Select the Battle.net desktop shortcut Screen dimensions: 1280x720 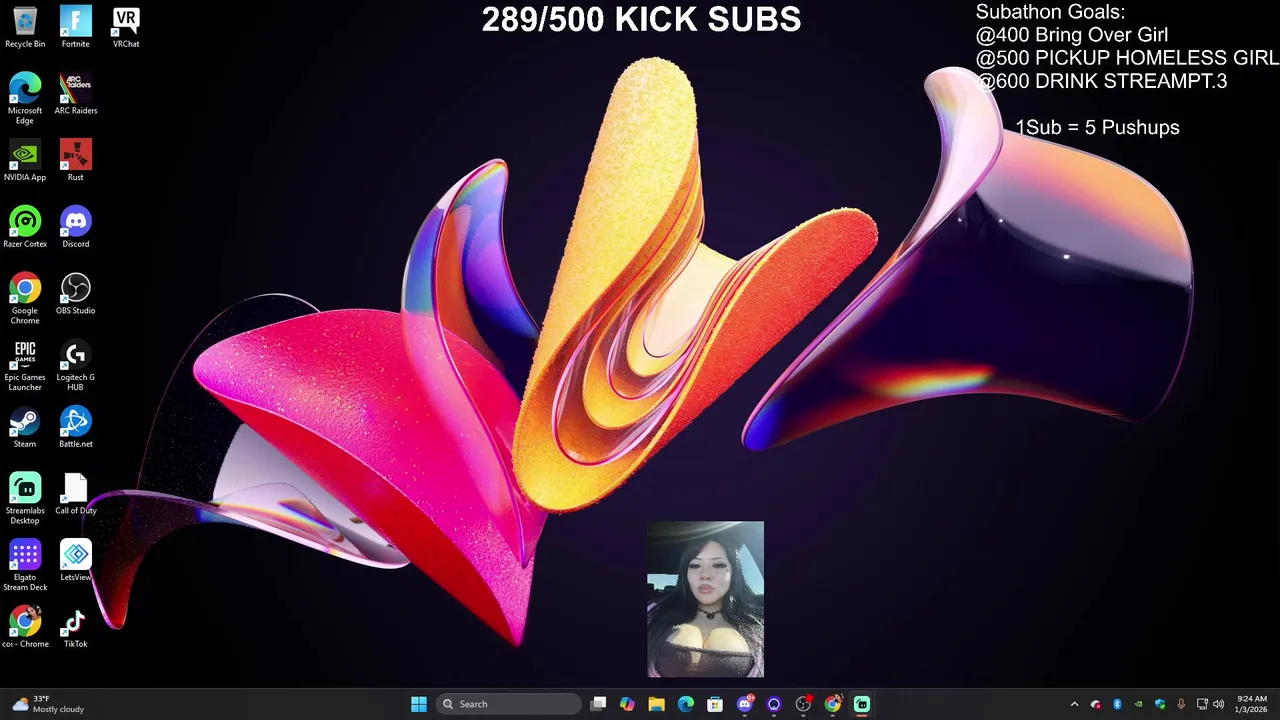coord(76,426)
